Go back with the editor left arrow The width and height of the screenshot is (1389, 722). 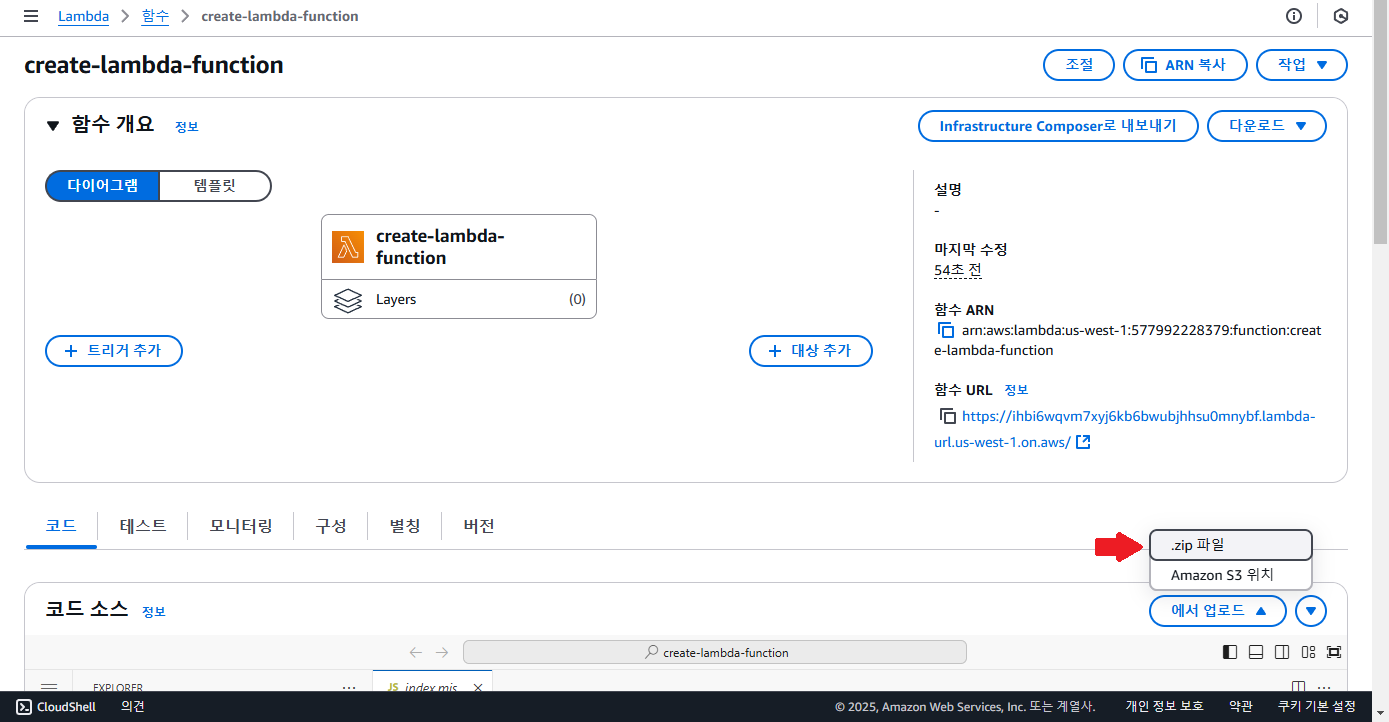[416, 652]
